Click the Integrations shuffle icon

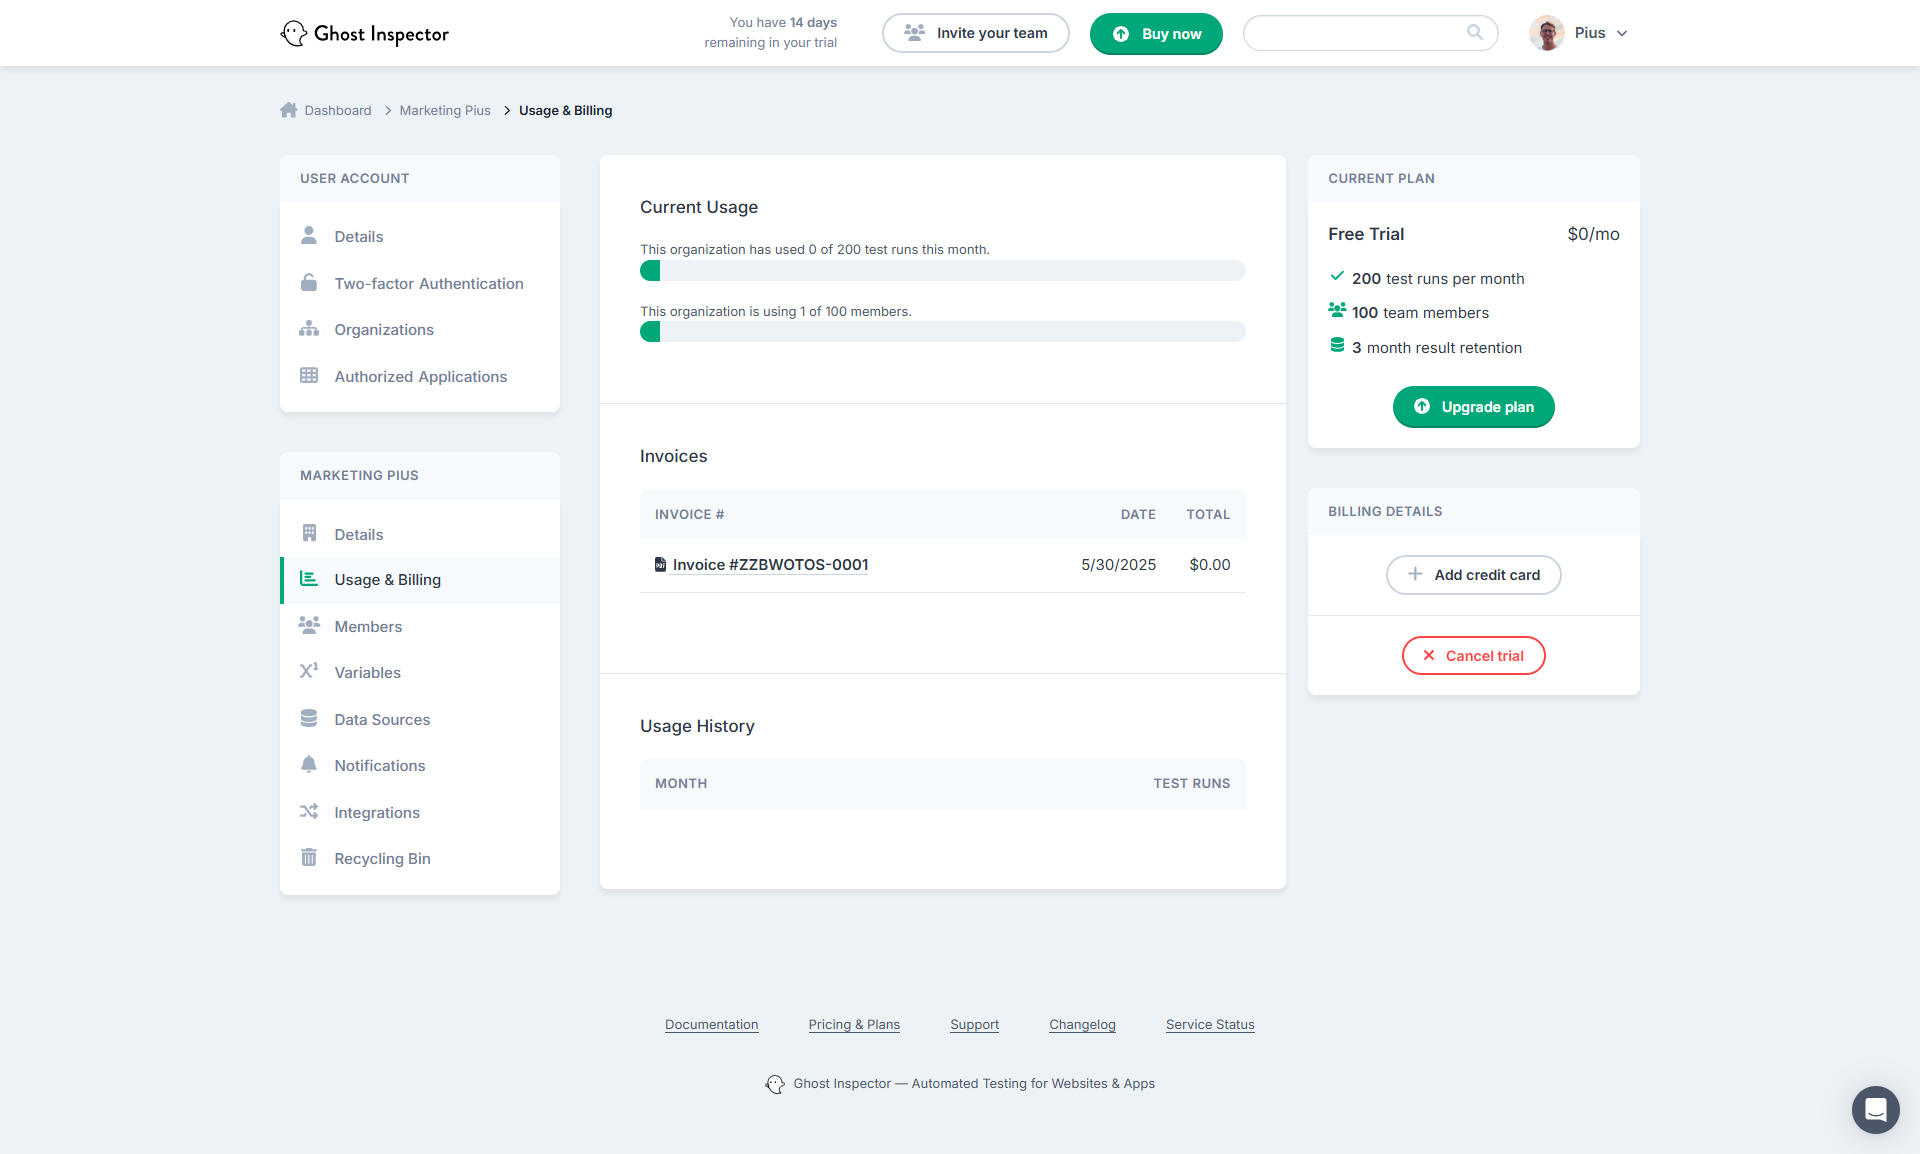pos(309,812)
